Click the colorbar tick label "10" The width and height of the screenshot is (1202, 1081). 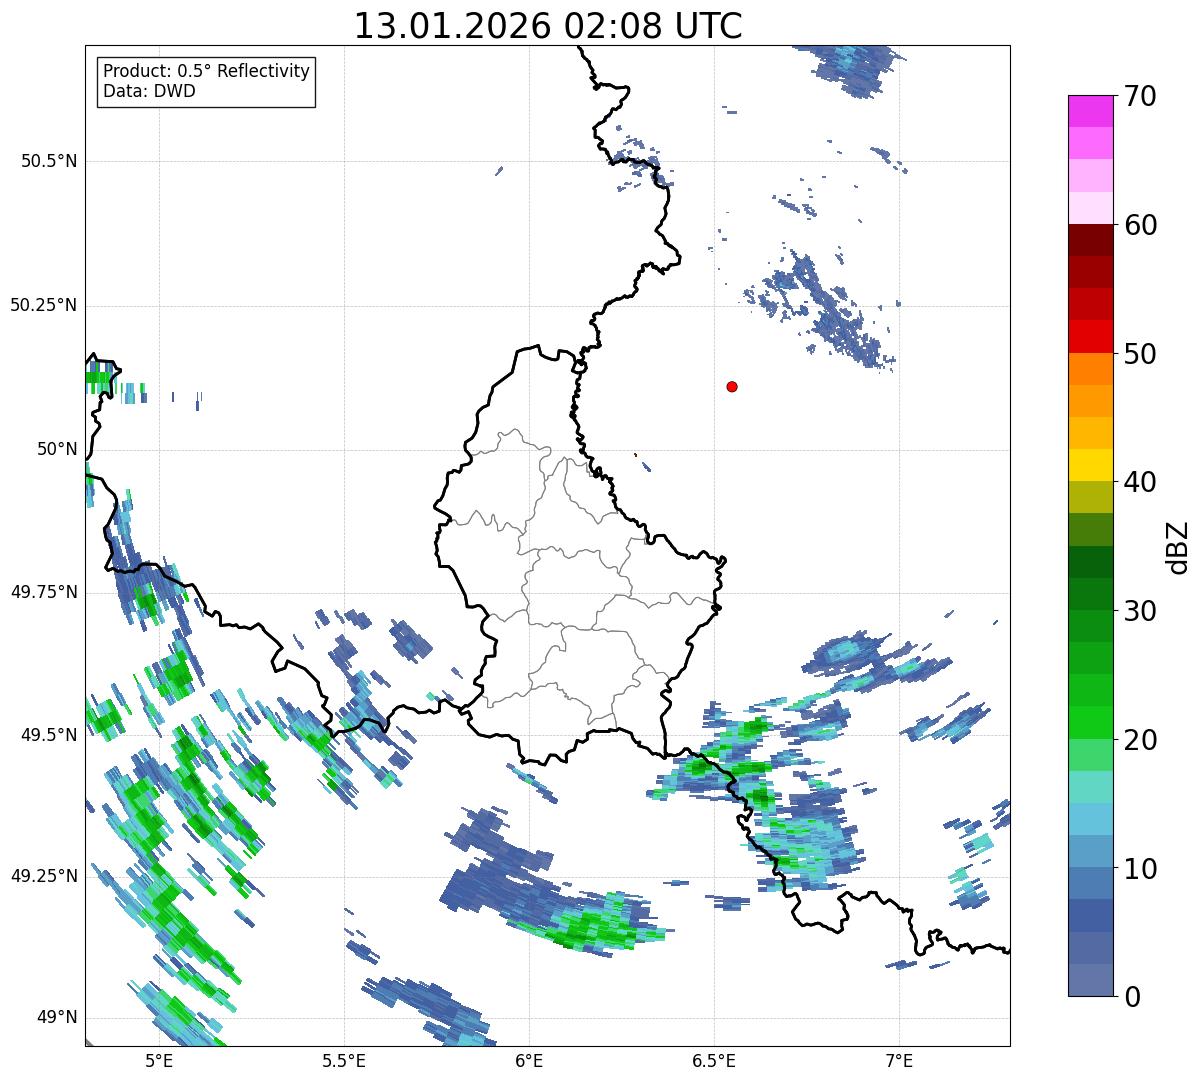click(1140, 869)
